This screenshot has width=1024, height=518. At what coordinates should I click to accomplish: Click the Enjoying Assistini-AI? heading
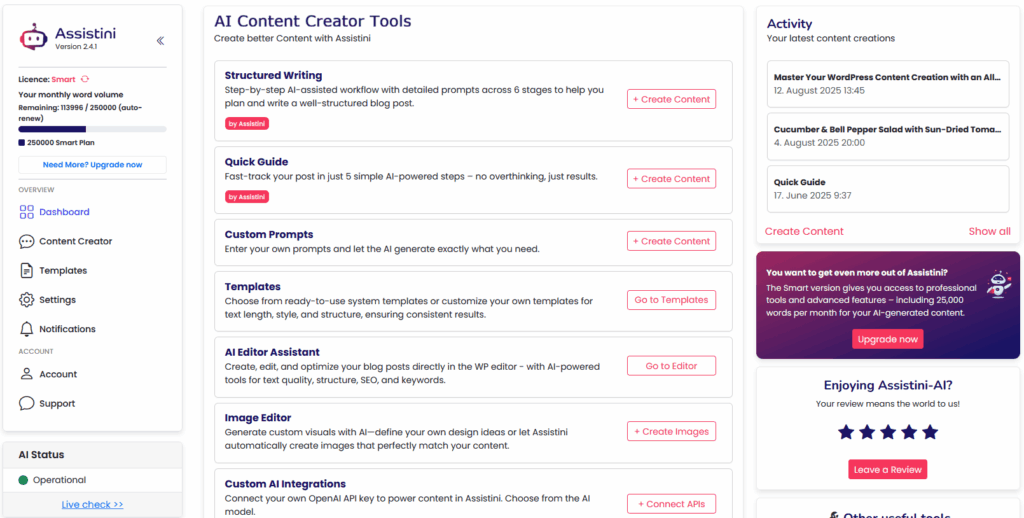[888, 385]
